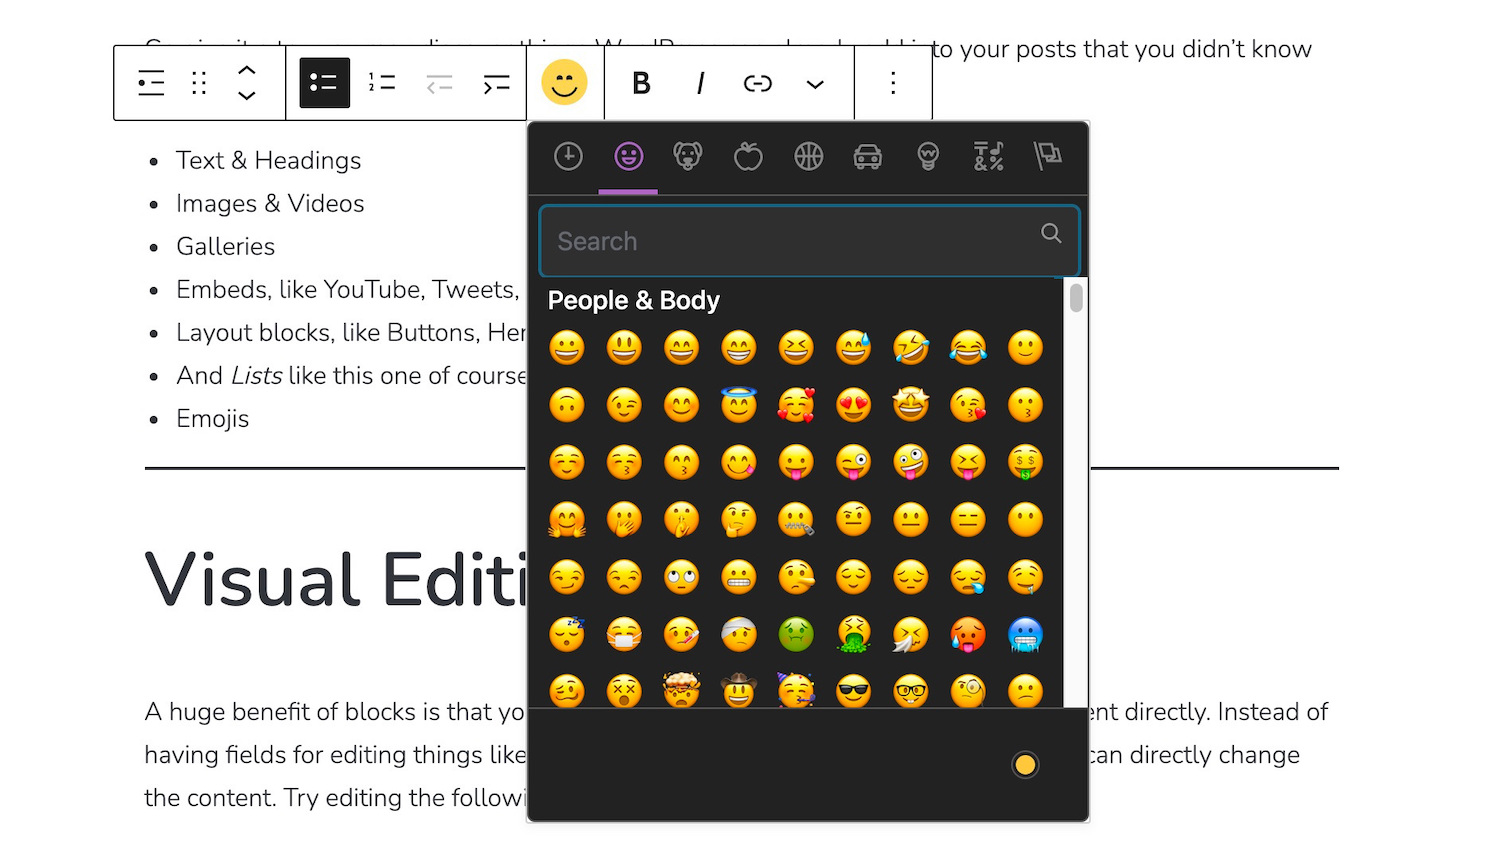Screen dimensions: 1500x846
Task: Switch to ordered numbered list
Action: tap(382, 83)
